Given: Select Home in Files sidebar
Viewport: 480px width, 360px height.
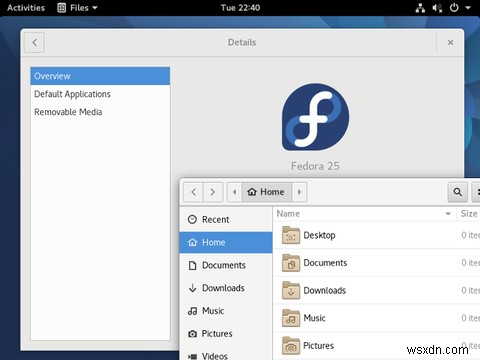Looking at the screenshot, I should [226, 242].
